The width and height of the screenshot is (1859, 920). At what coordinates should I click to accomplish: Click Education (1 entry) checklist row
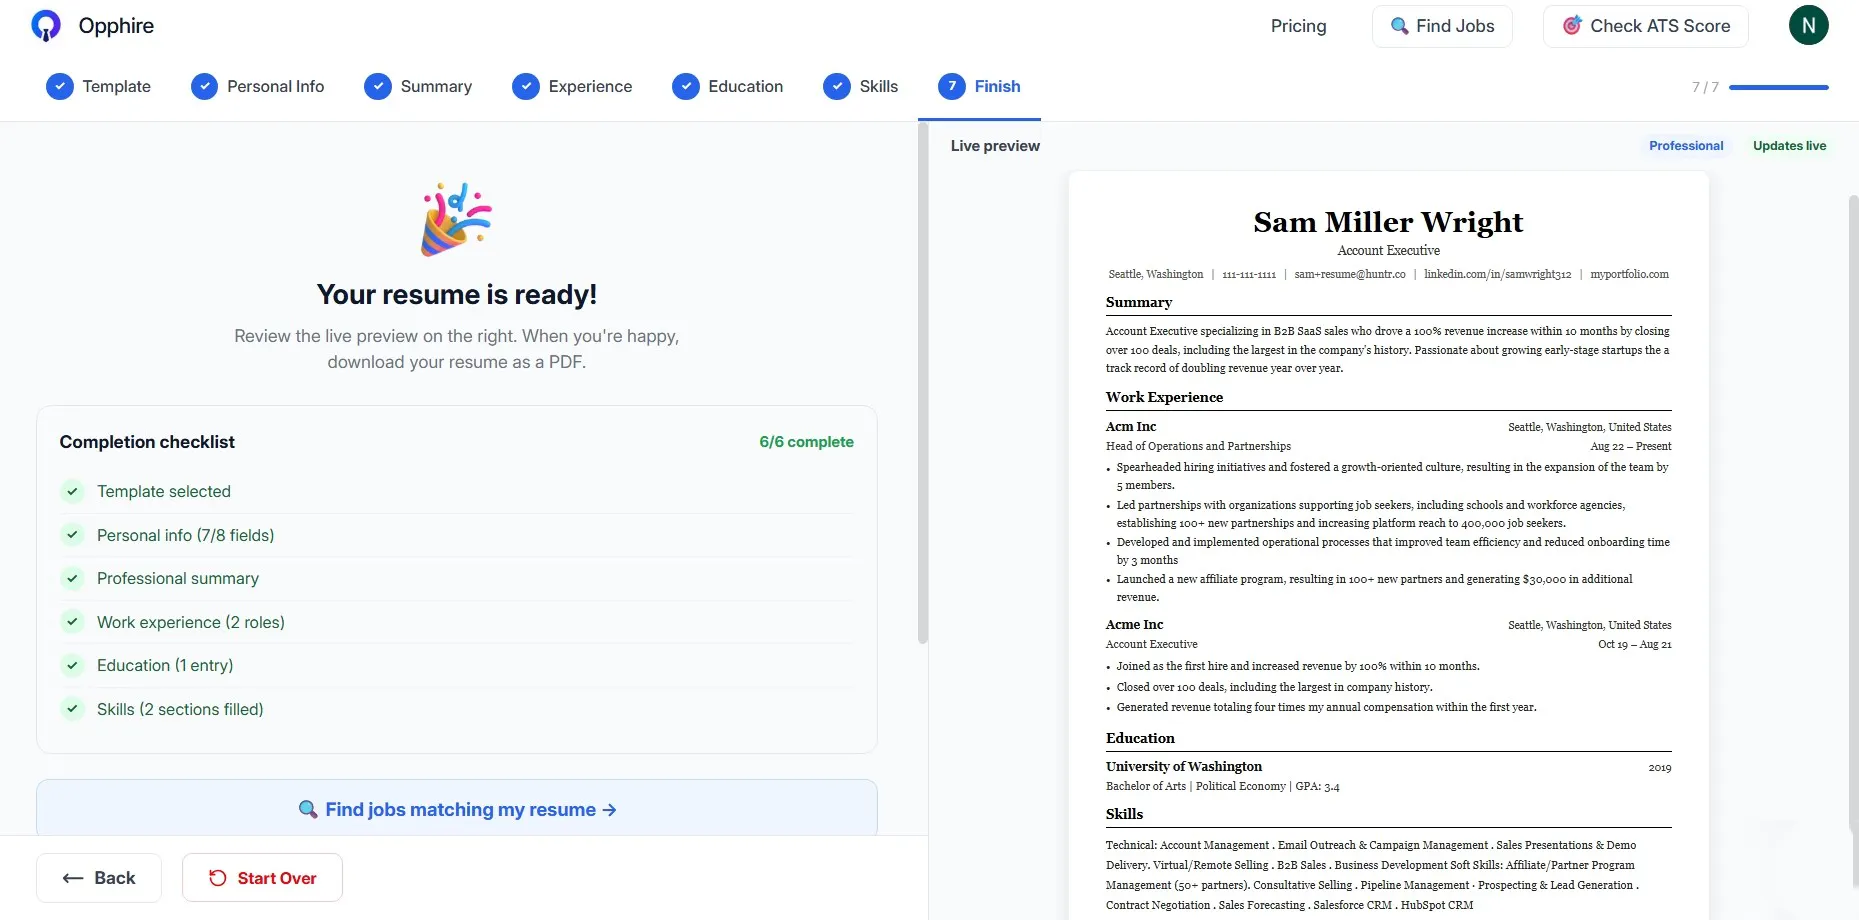tap(457, 665)
